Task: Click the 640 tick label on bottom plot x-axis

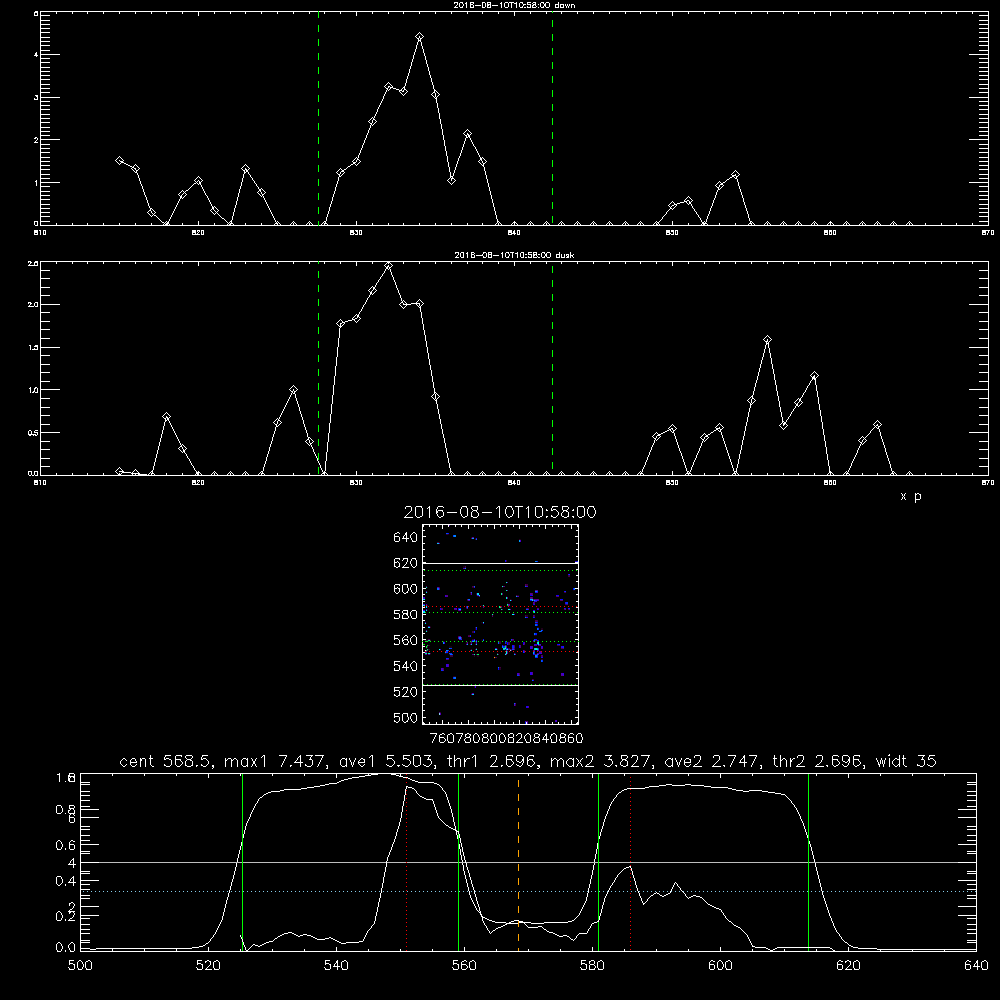Action: (x=976, y=966)
